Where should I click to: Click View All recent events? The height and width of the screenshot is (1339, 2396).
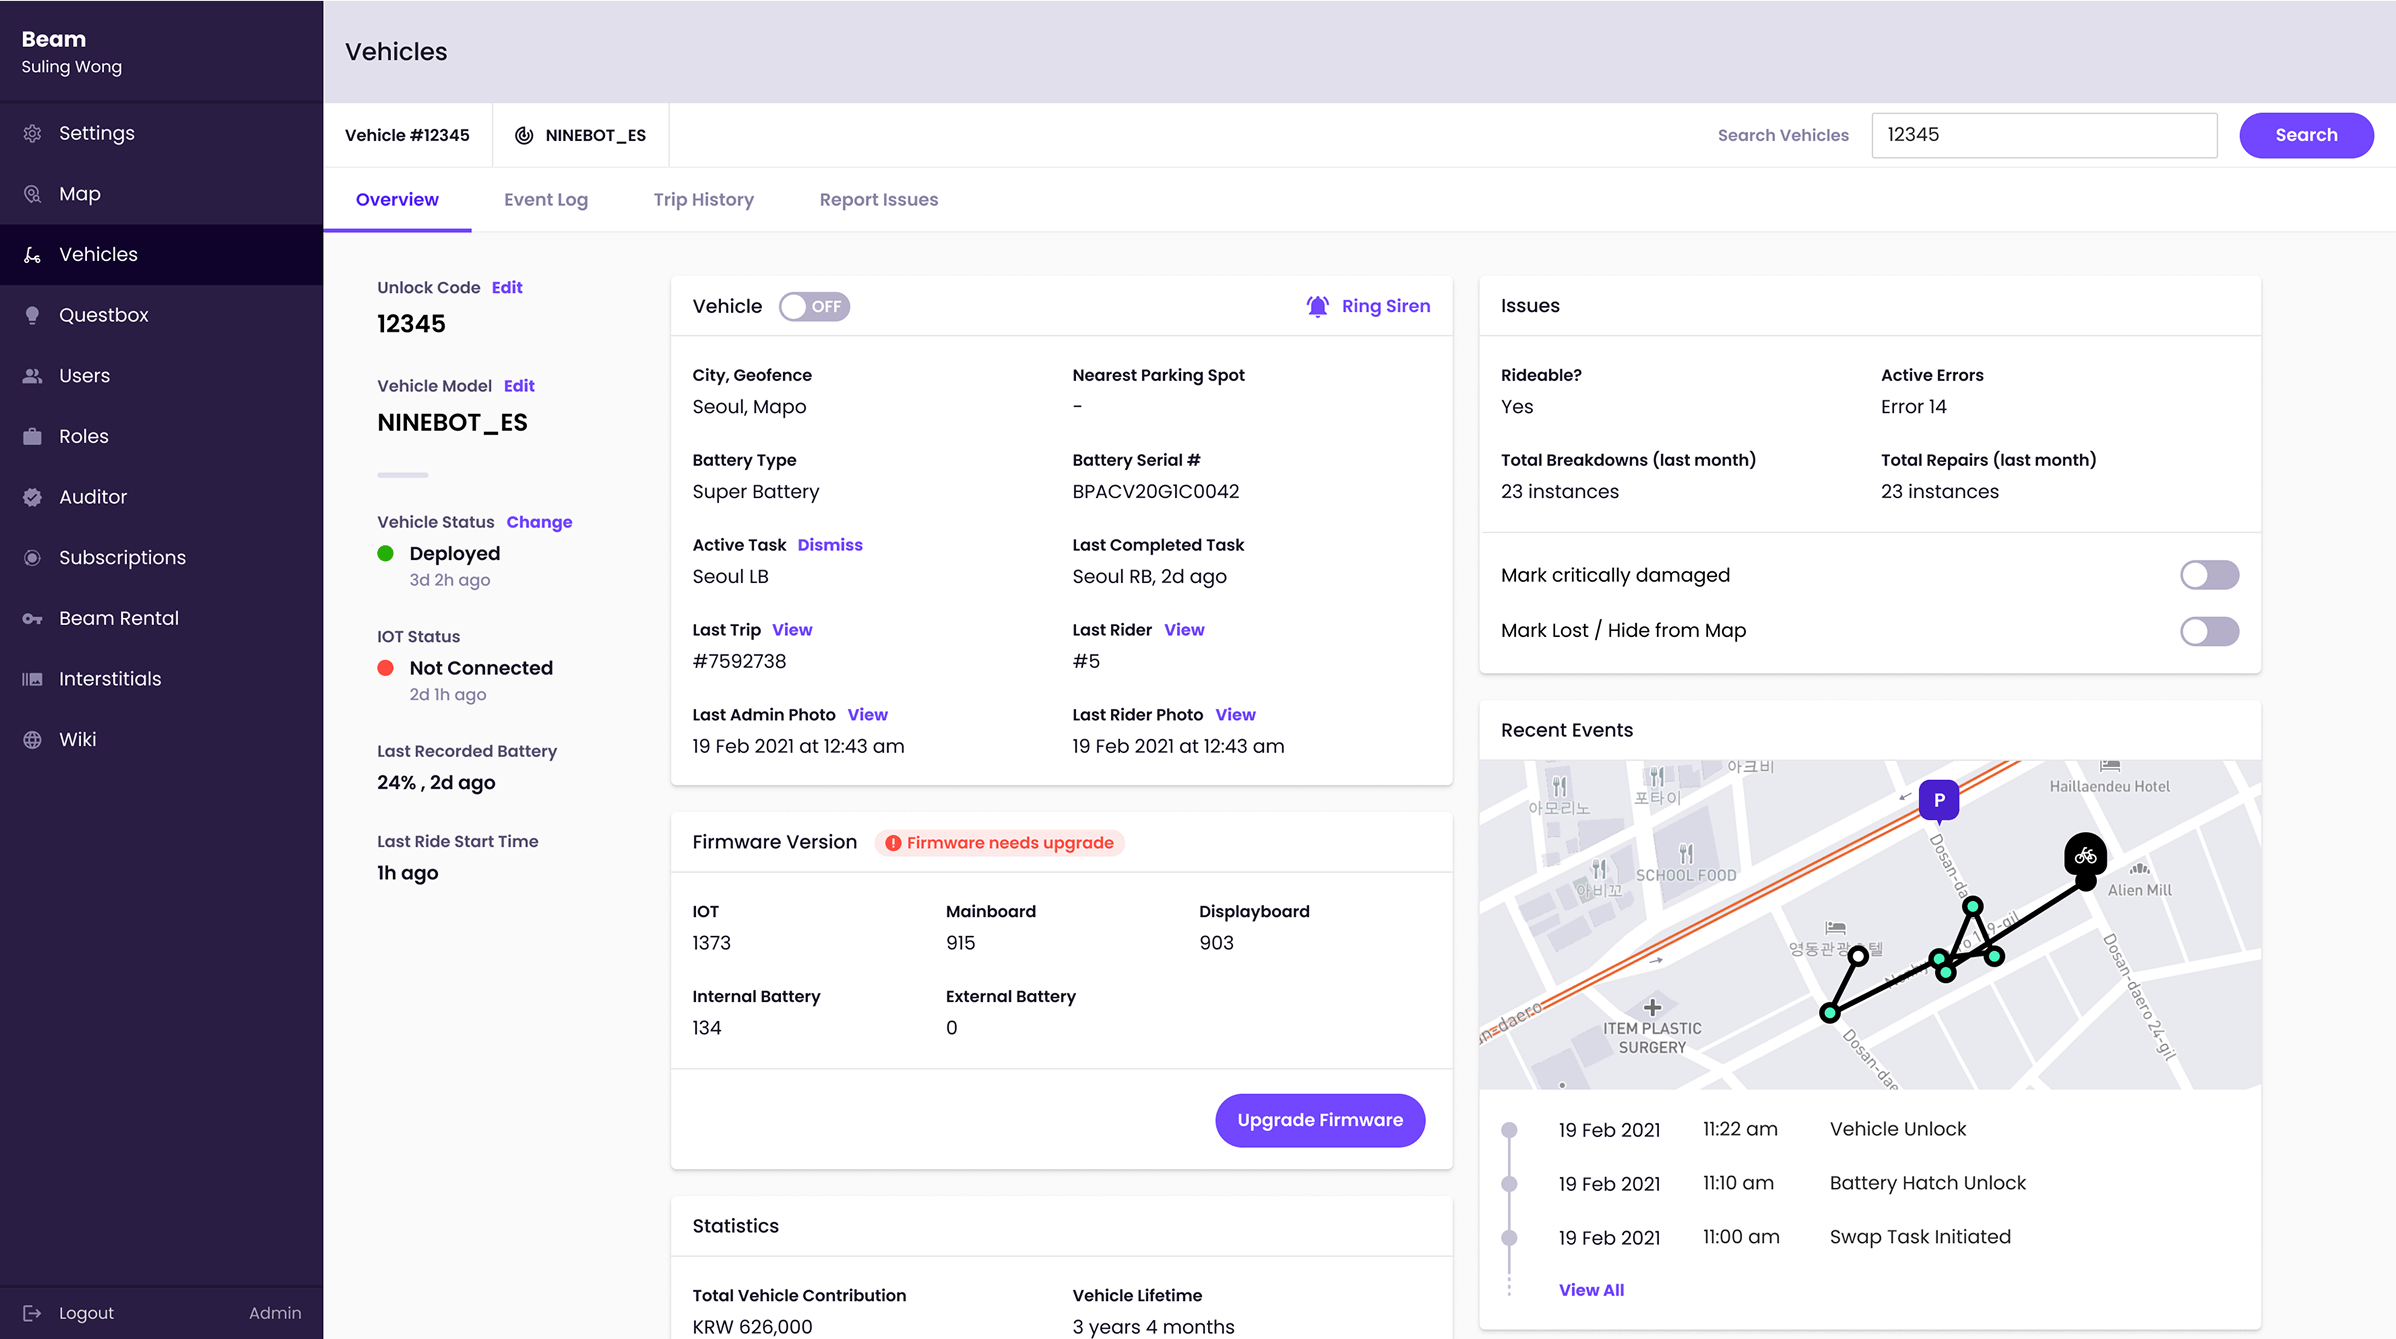tap(1591, 1290)
